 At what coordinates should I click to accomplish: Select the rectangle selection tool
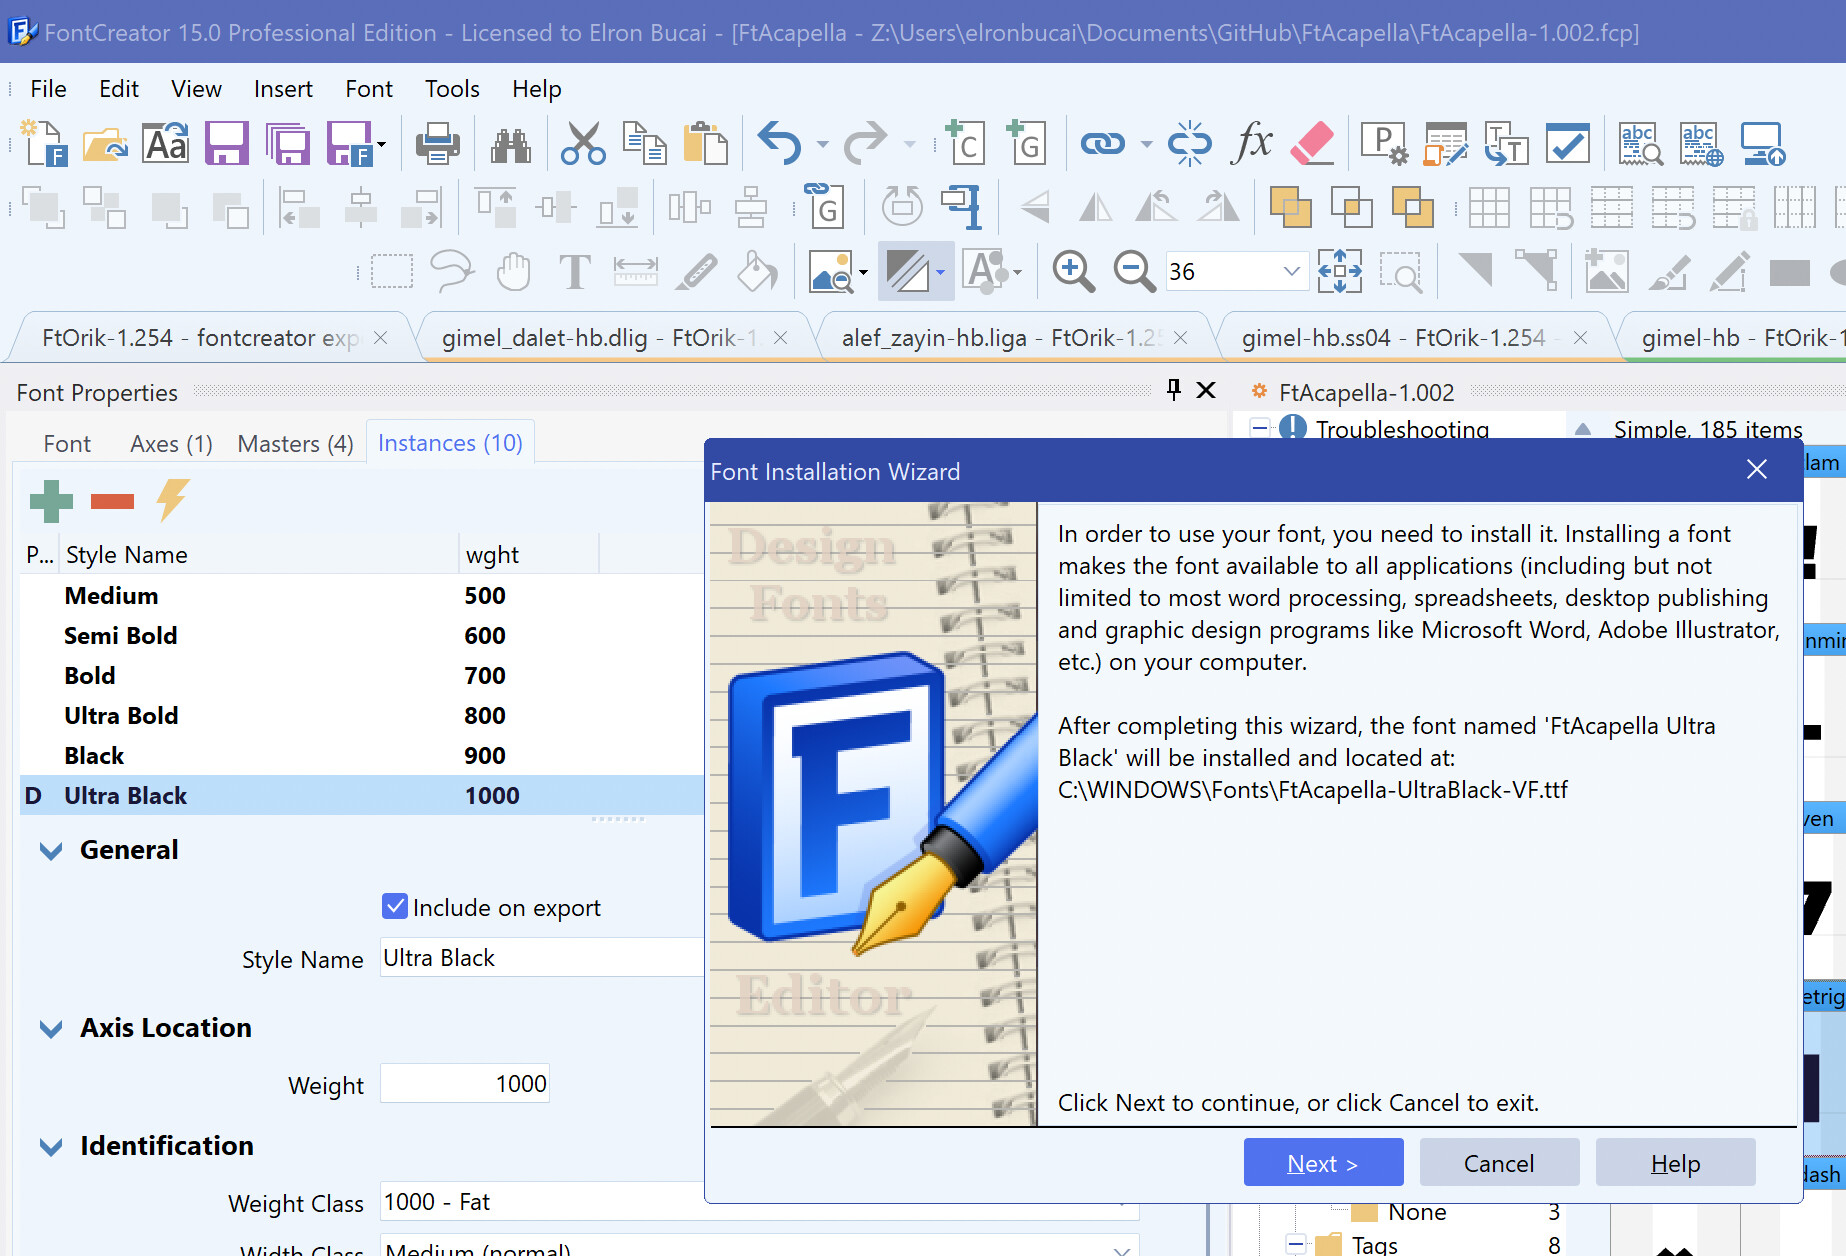(392, 271)
